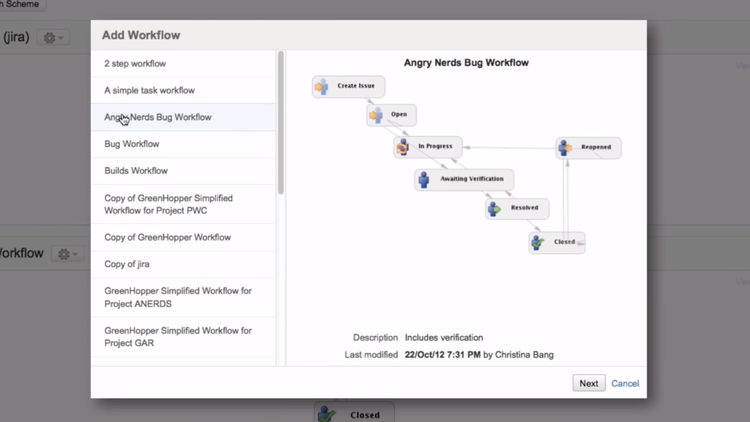Image resolution: width=750 pixels, height=422 pixels.
Task: Select Copy of GreenHopper Simplified Workflow for Project PWC
Action: pyautogui.click(x=183, y=204)
